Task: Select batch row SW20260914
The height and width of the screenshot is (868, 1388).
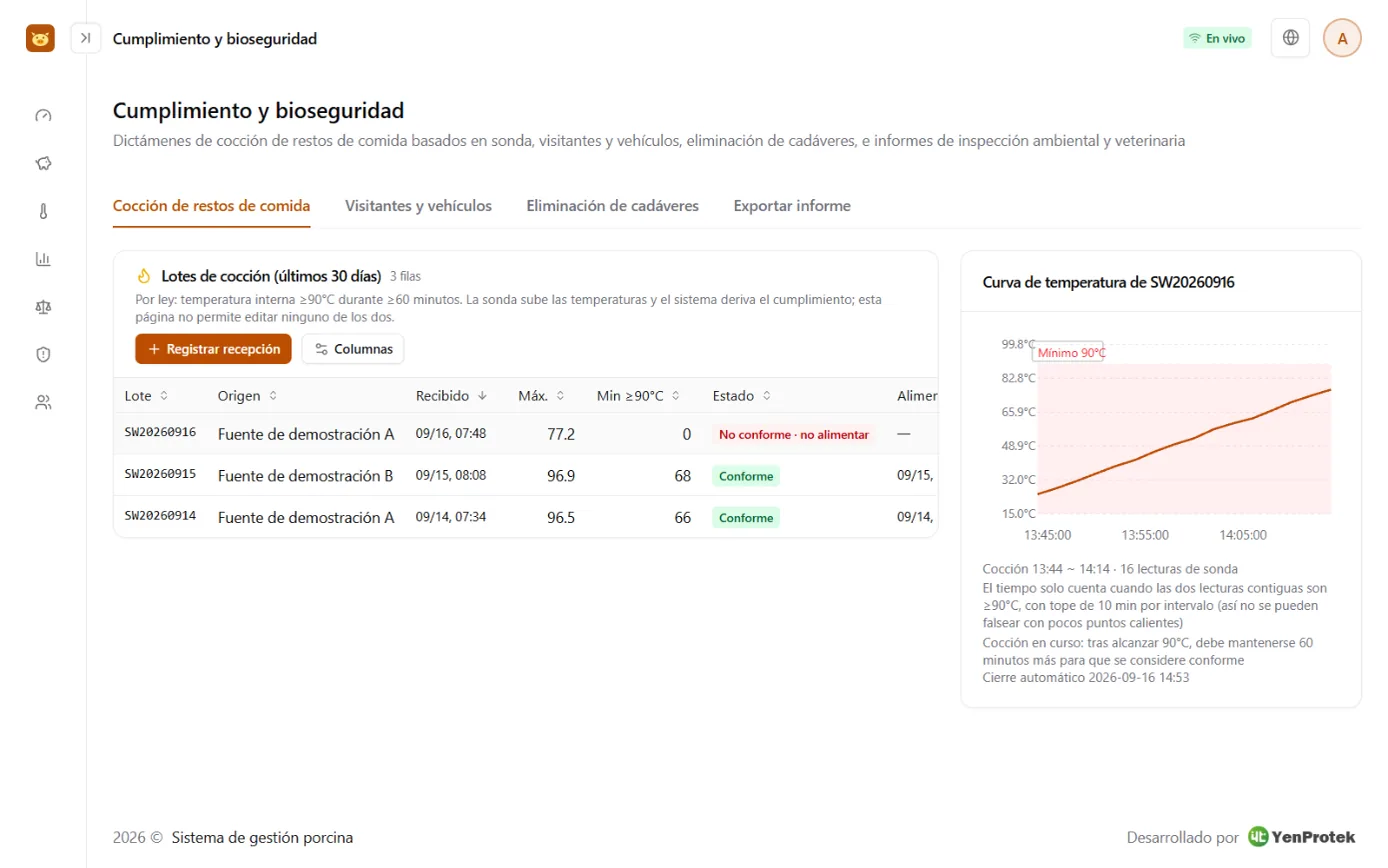Action: pos(526,517)
